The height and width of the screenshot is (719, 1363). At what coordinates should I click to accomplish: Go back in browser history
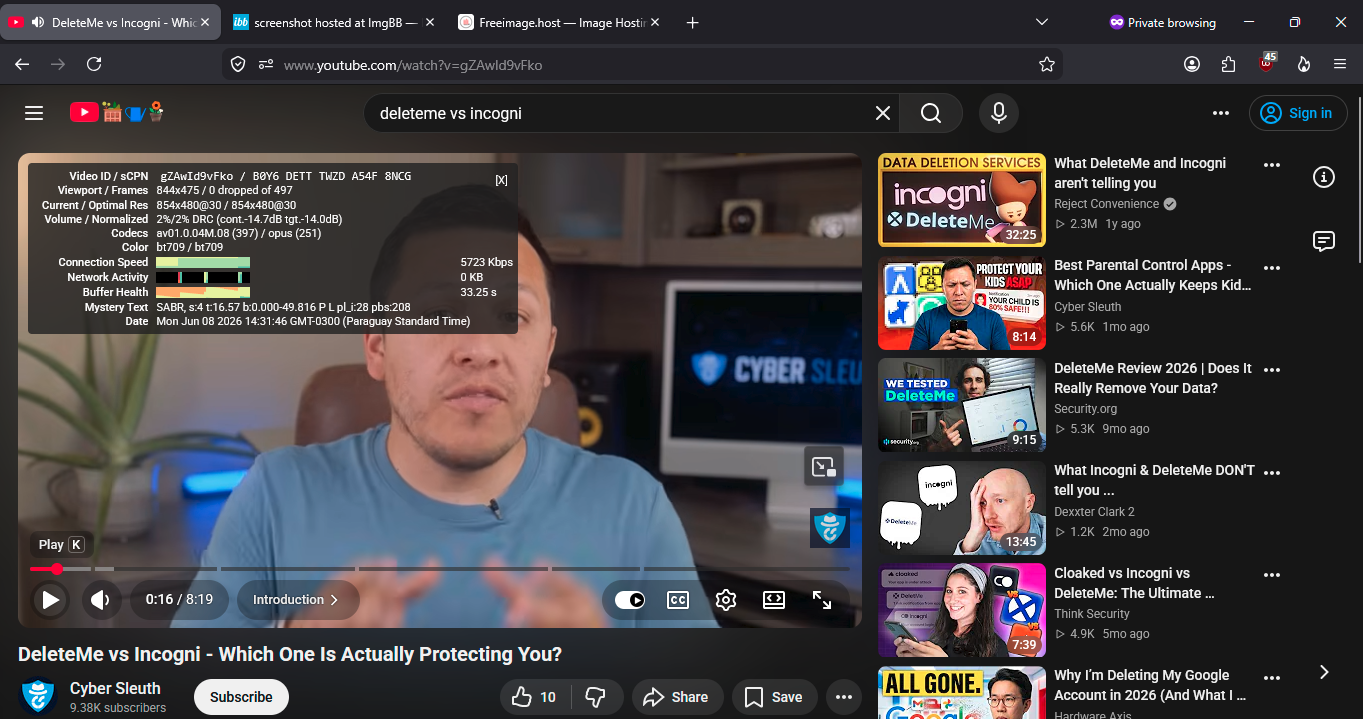pyautogui.click(x=22, y=64)
